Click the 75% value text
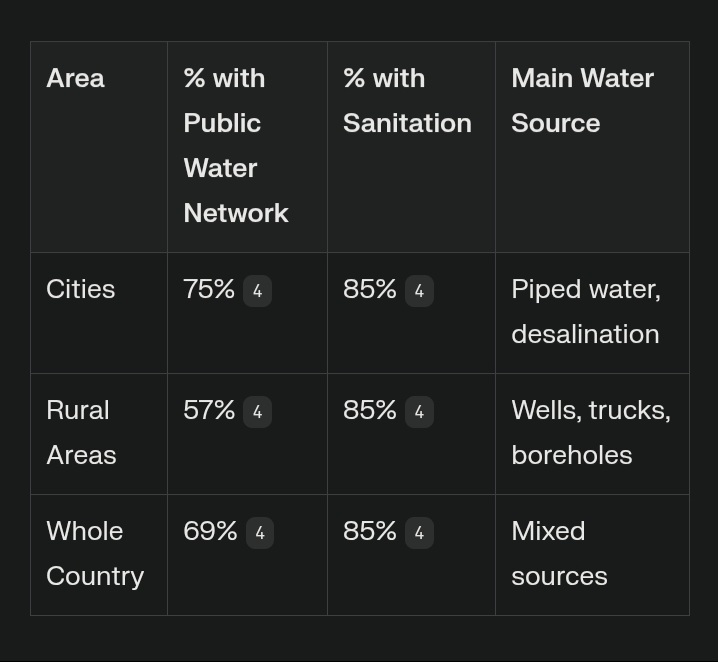This screenshot has height=662, width=718. coord(208,289)
